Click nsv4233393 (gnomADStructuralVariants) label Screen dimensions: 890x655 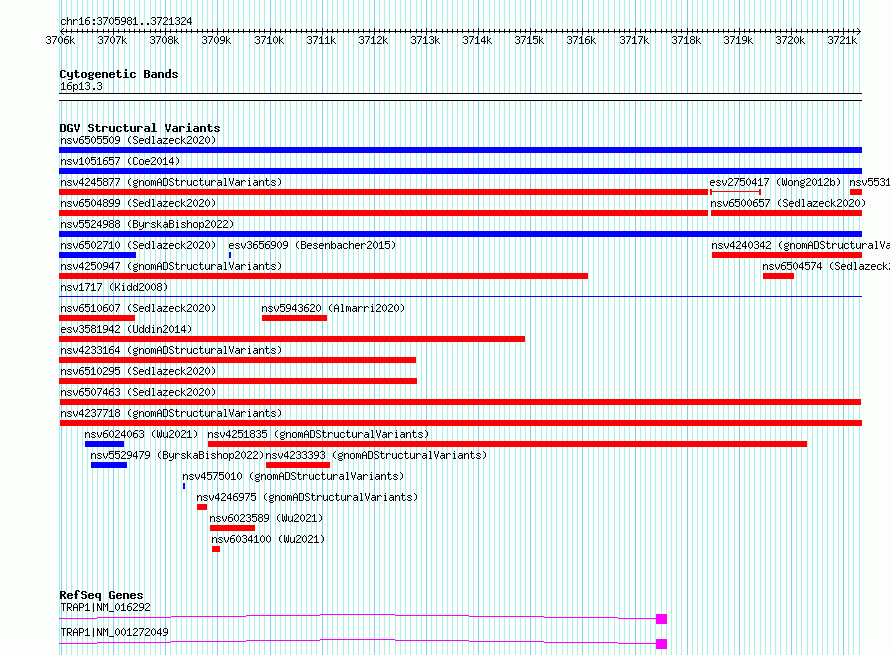pyautogui.click(x=376, y=455)
